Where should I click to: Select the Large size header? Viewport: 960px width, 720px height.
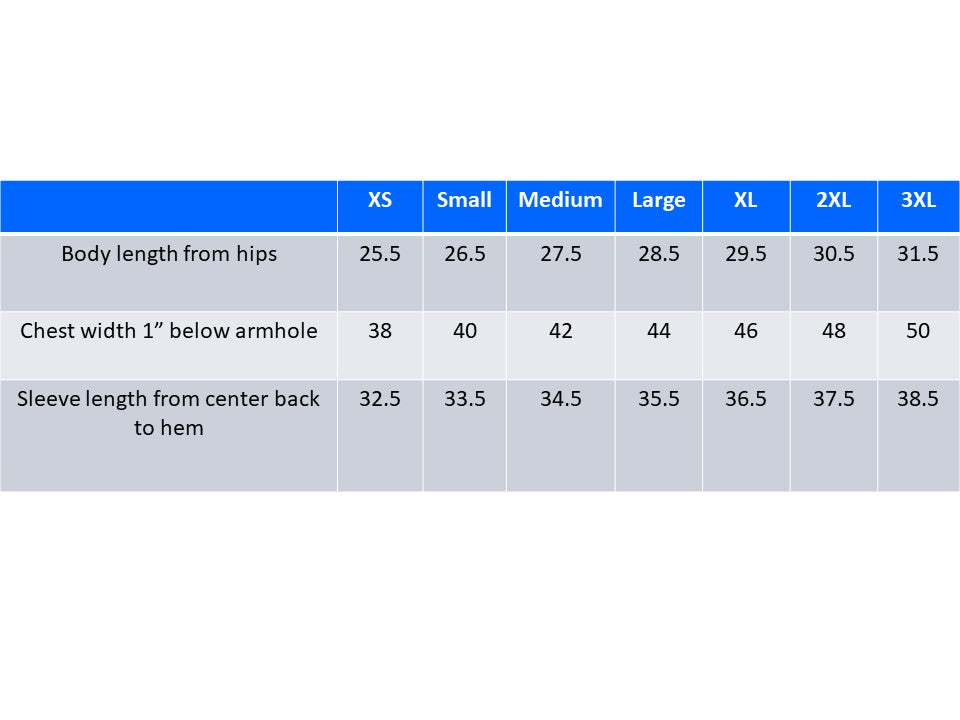coord(658,200)
